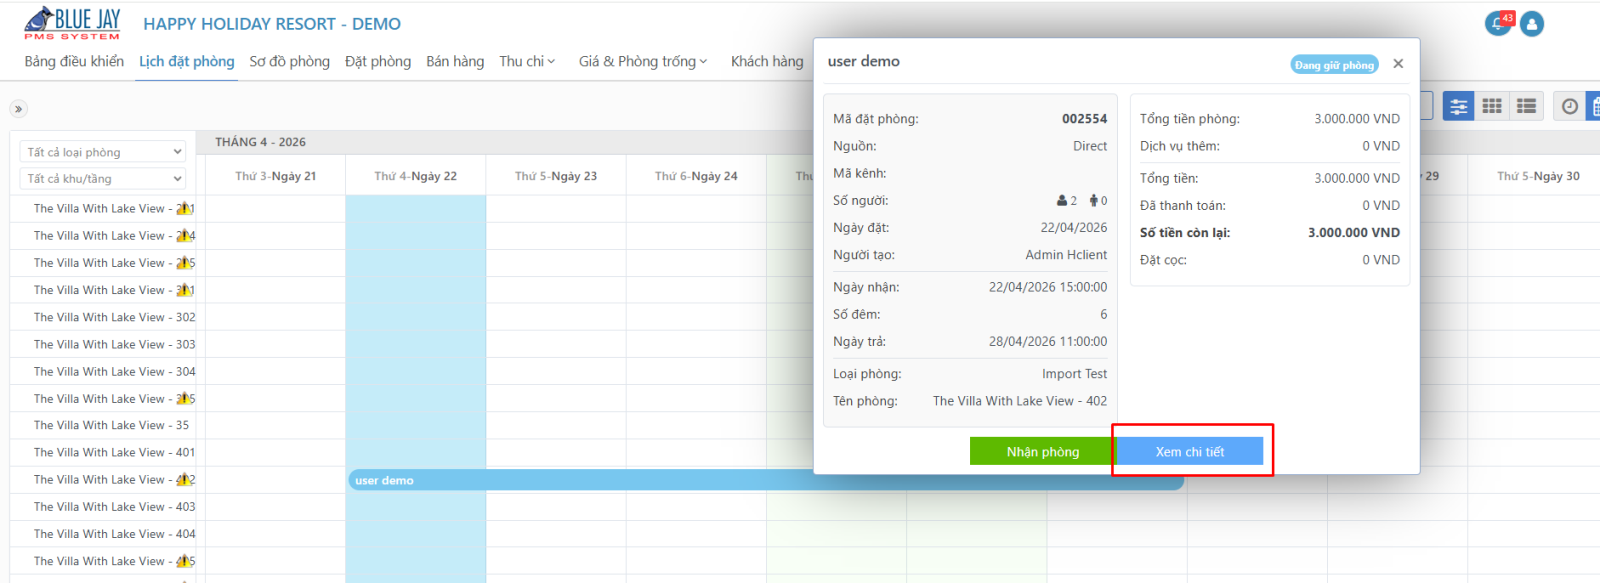
Task: Click the Blue Jay PMS logo
Action: [x=72, y=24]
